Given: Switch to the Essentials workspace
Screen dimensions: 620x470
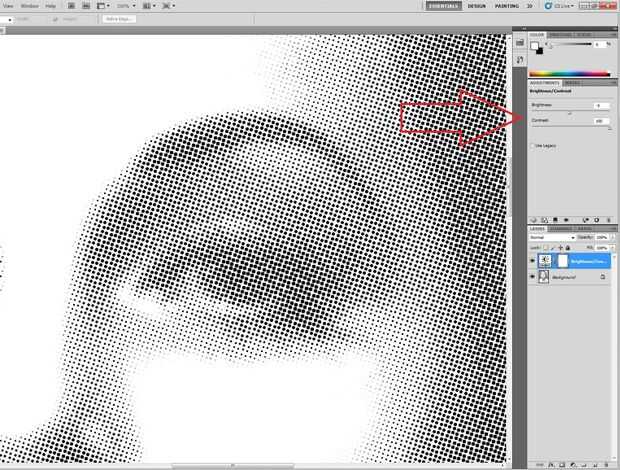Looking at the screenshot, I should pyautogui.click(x=444, y=6).
